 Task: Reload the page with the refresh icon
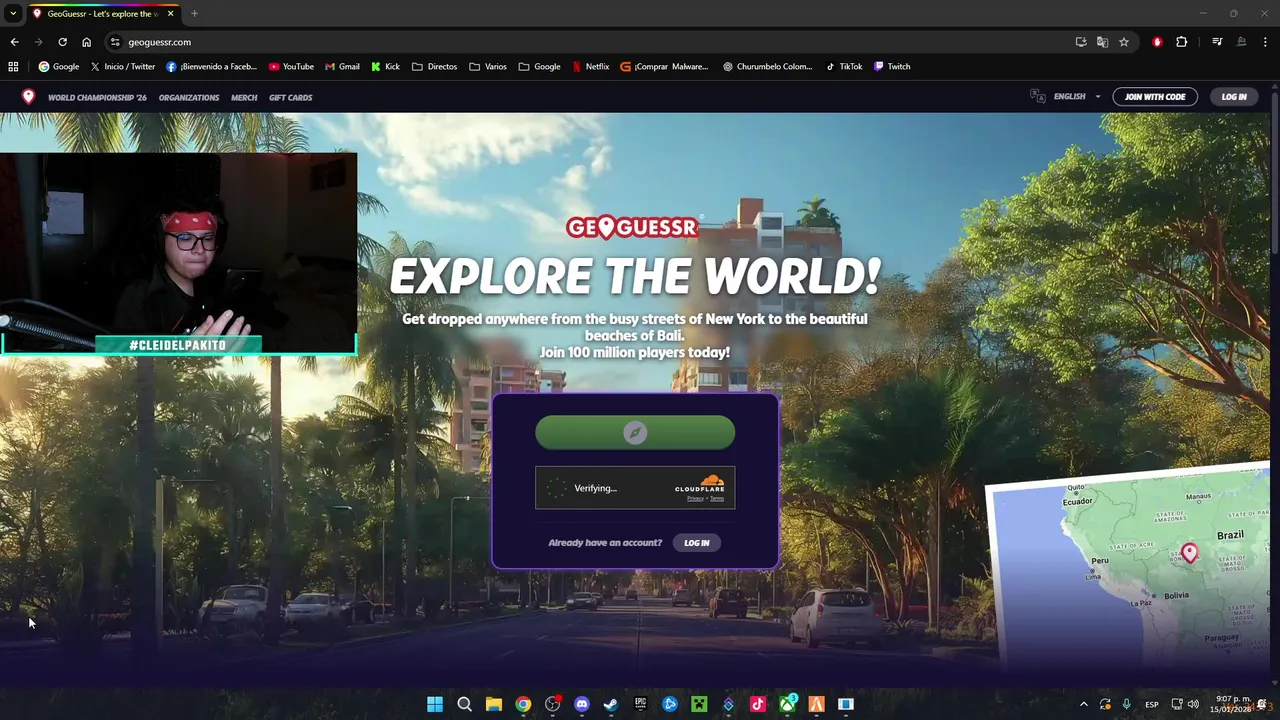62,42
